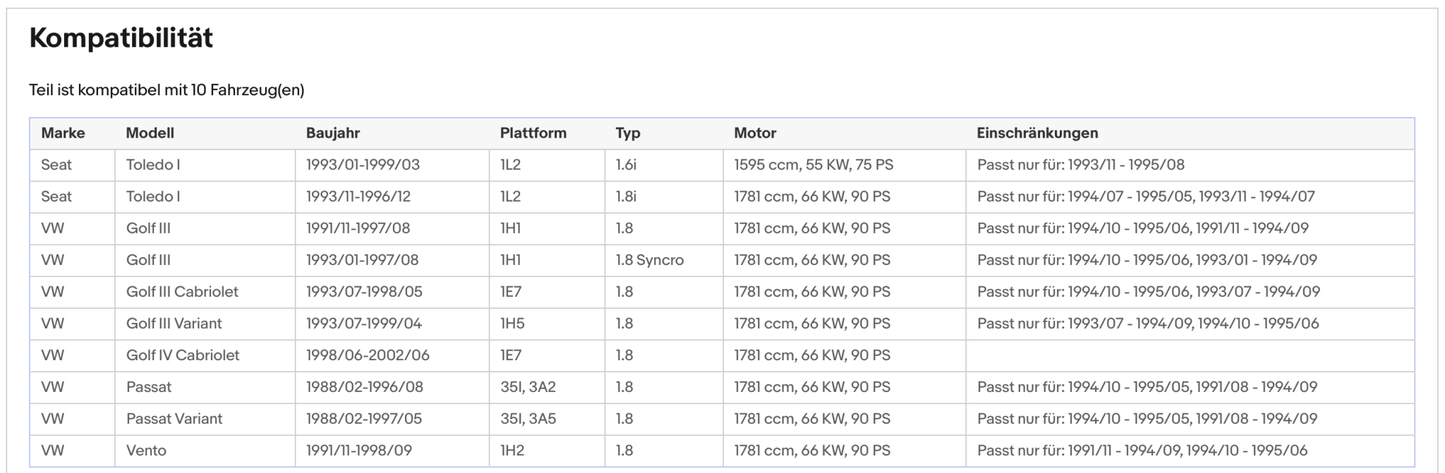This screenshot has width=1445, height=473.
Task: Select the Passat Variant model cell
Action: [x=174, y=418]
